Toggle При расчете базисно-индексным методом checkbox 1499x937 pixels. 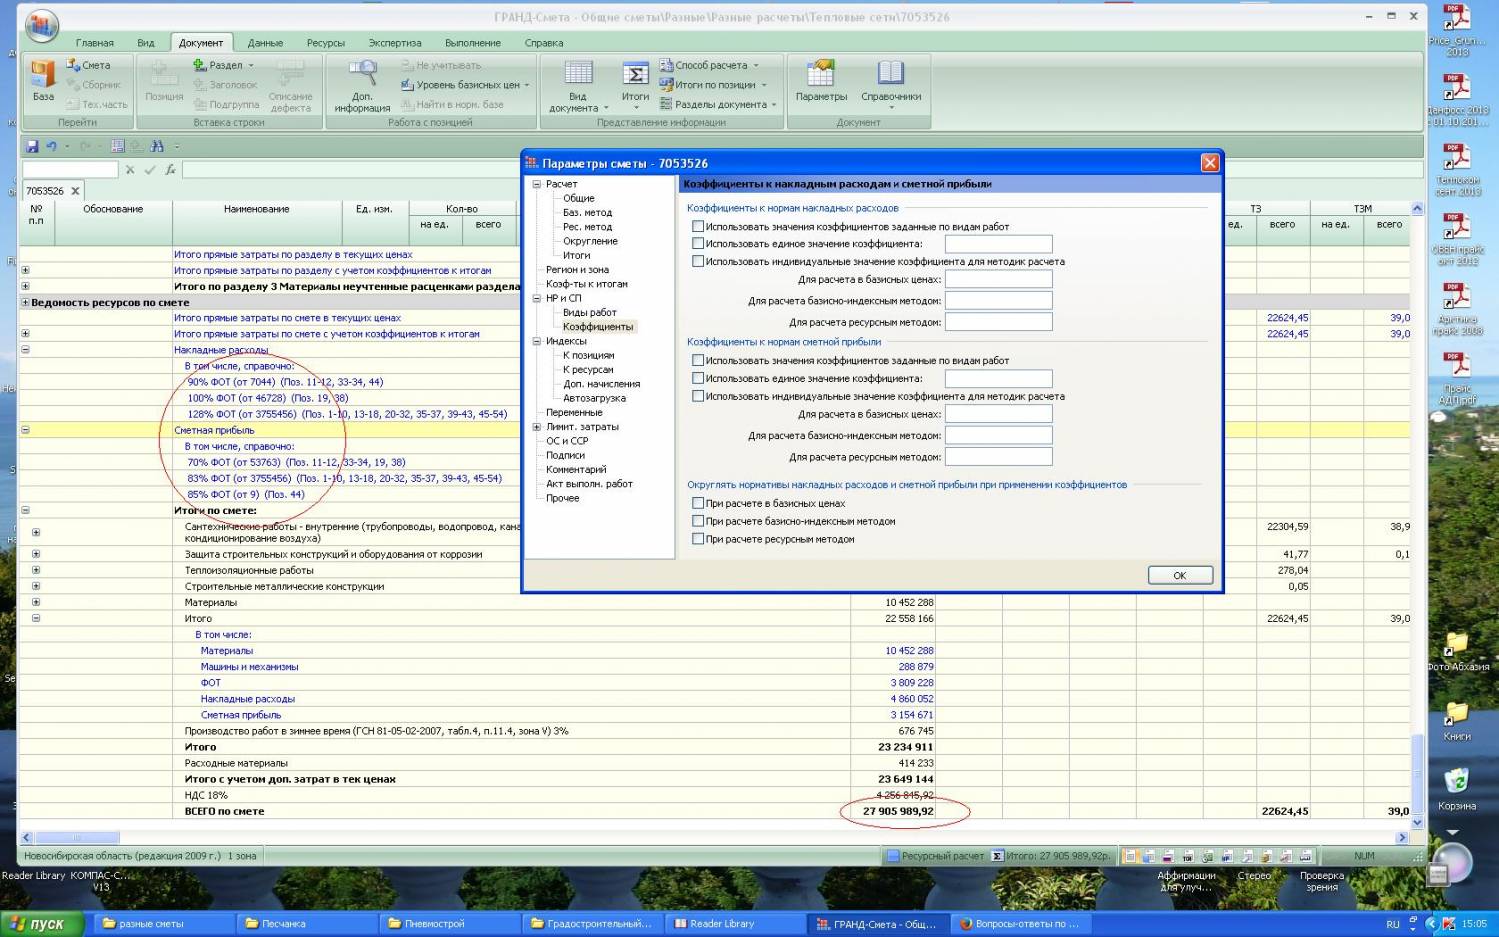pos(698,521)
